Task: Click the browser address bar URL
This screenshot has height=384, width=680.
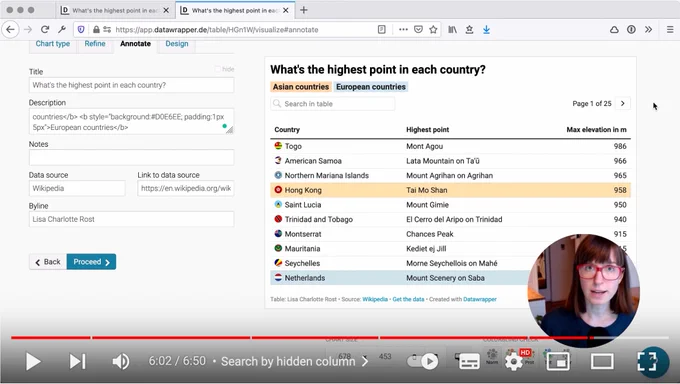Action: [217, 30]
